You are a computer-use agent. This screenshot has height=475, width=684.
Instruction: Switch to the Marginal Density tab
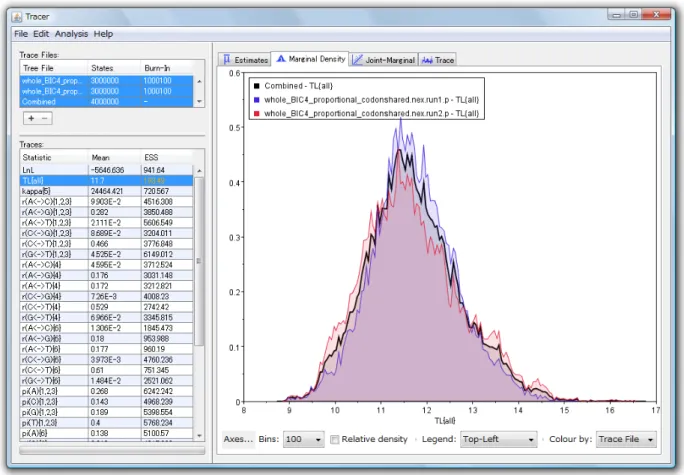[x=310, y=58]
